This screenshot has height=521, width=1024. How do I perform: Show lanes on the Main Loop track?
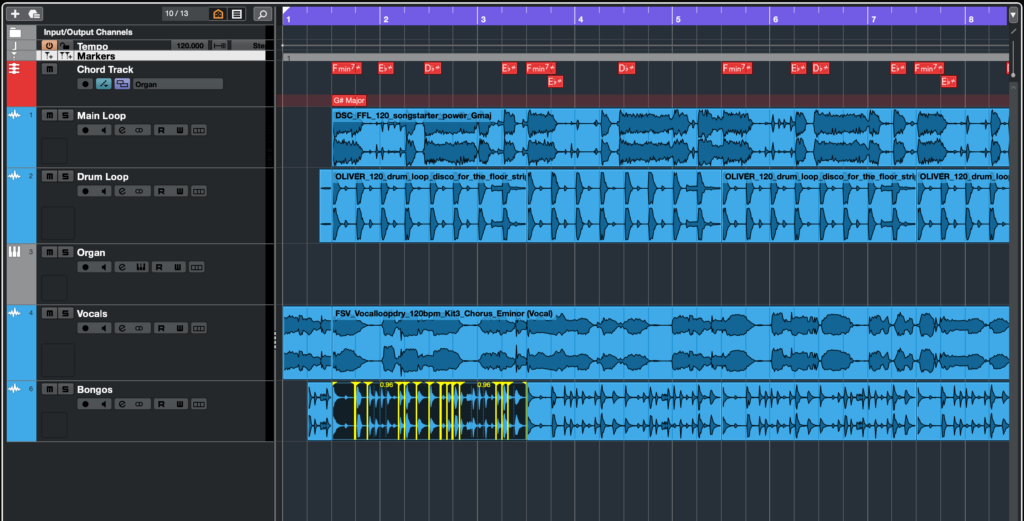[x=199, y=131]
